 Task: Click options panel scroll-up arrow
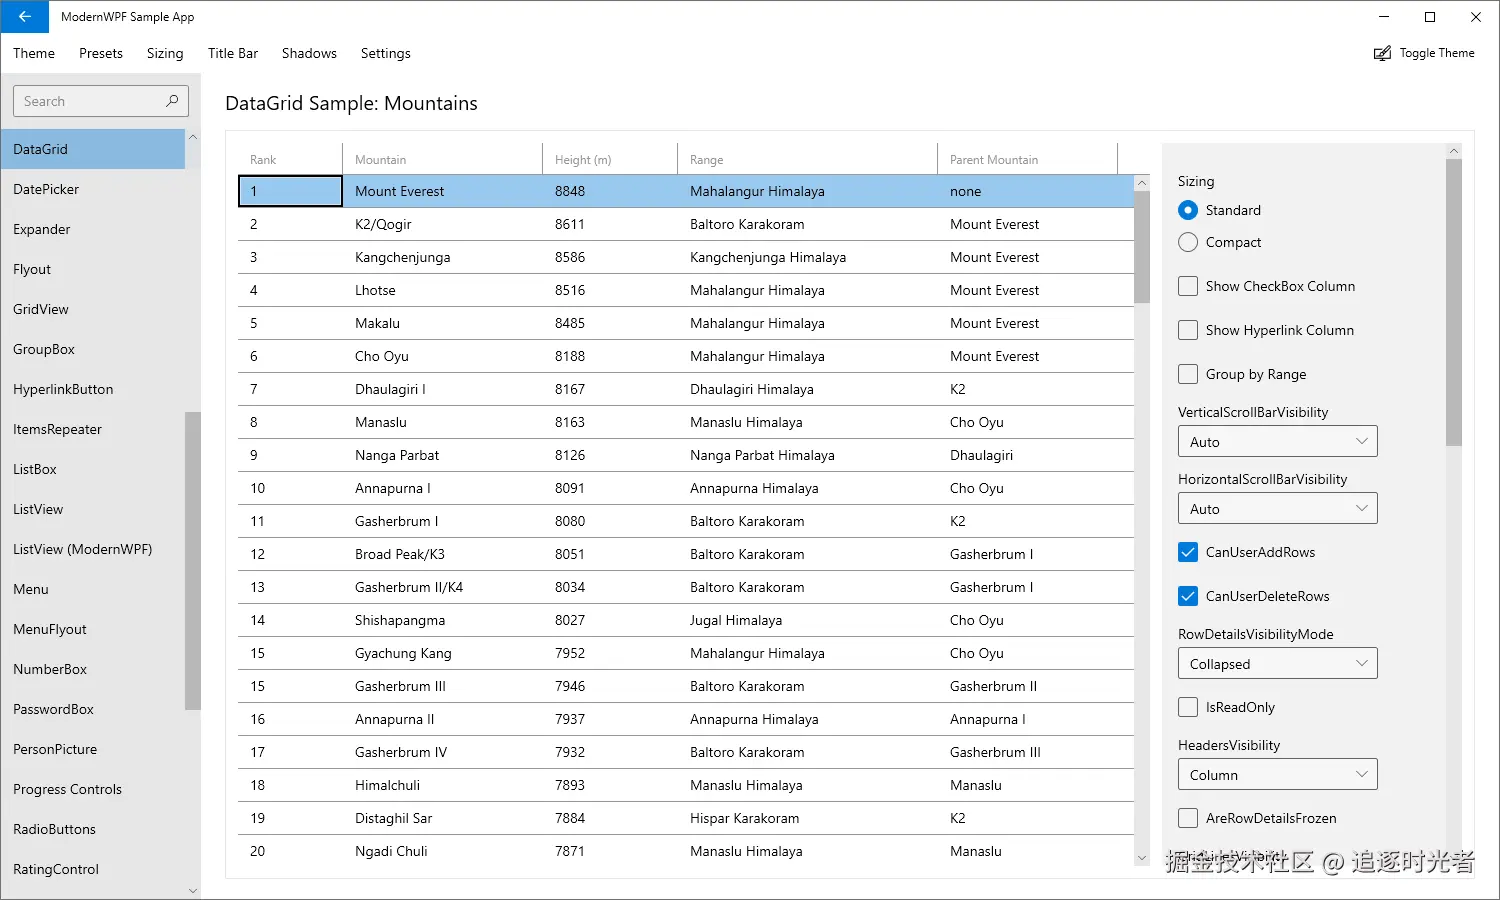pyautogui.click(x=1454, y=151)
